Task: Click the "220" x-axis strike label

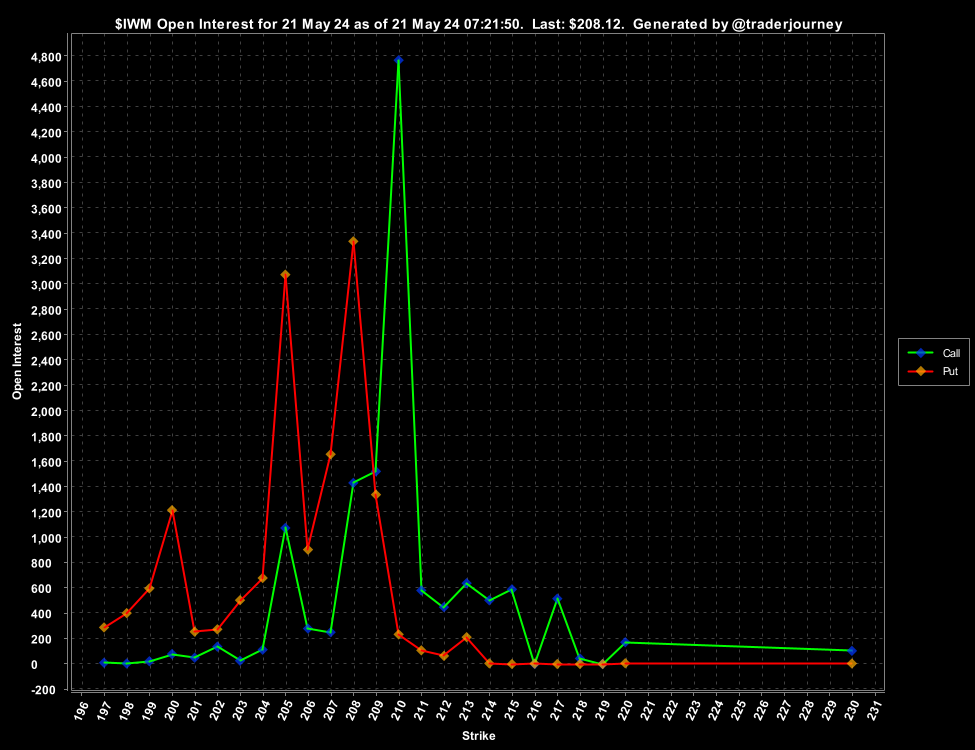Action: [x=625, y=711]
